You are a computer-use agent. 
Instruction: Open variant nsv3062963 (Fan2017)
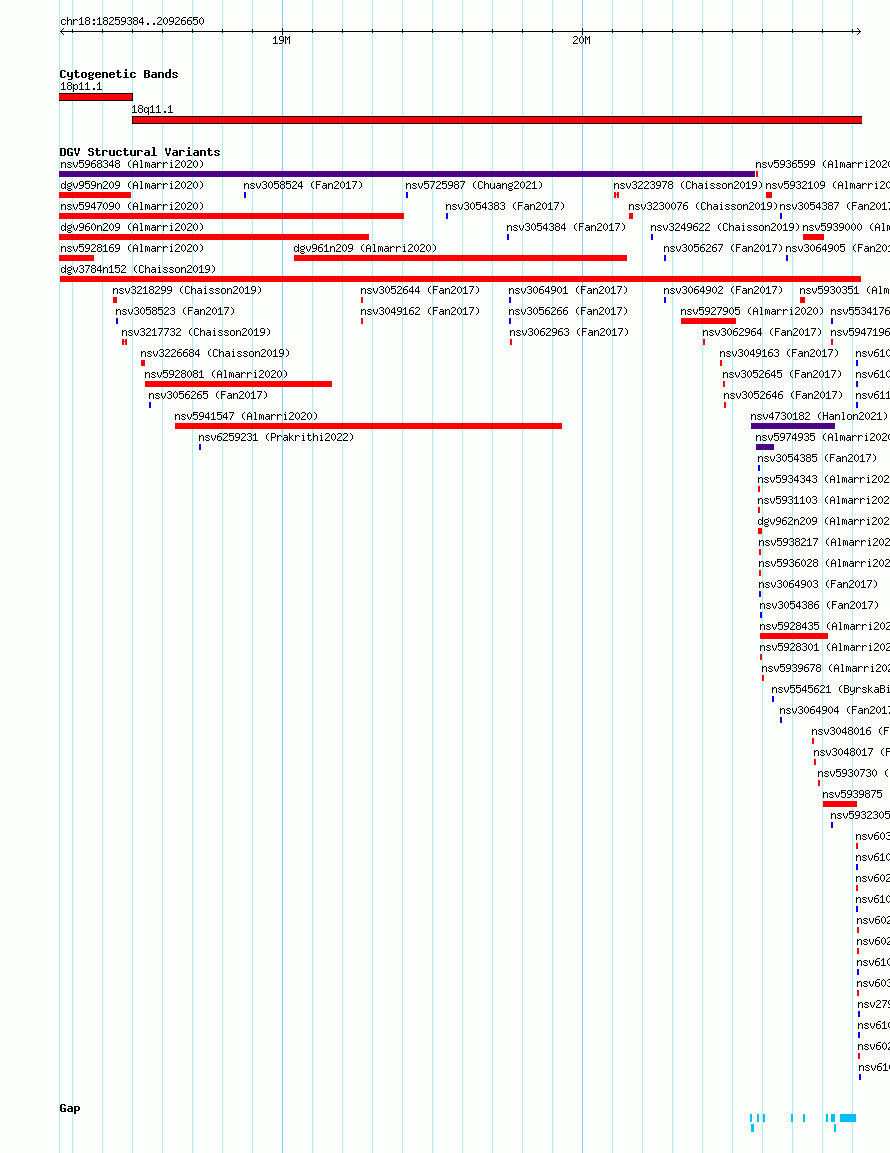click(x=569, y=332)
